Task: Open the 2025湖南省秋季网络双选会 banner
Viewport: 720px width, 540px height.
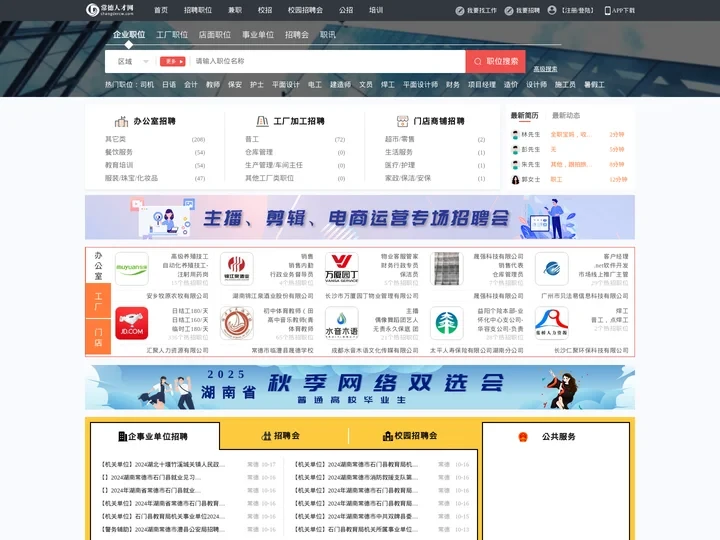Action: [360, 387]
